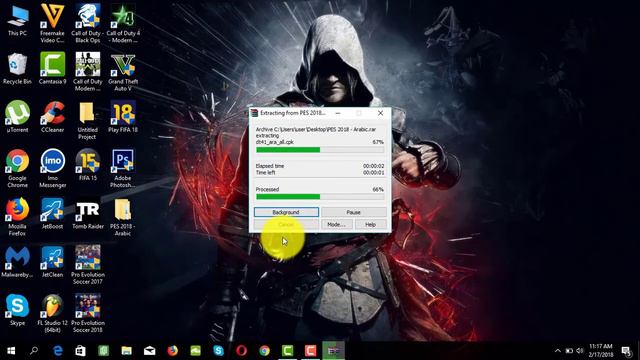Click the battery tray icon
Viewport: 640px width, 360px height.
[x=569, y=351]
